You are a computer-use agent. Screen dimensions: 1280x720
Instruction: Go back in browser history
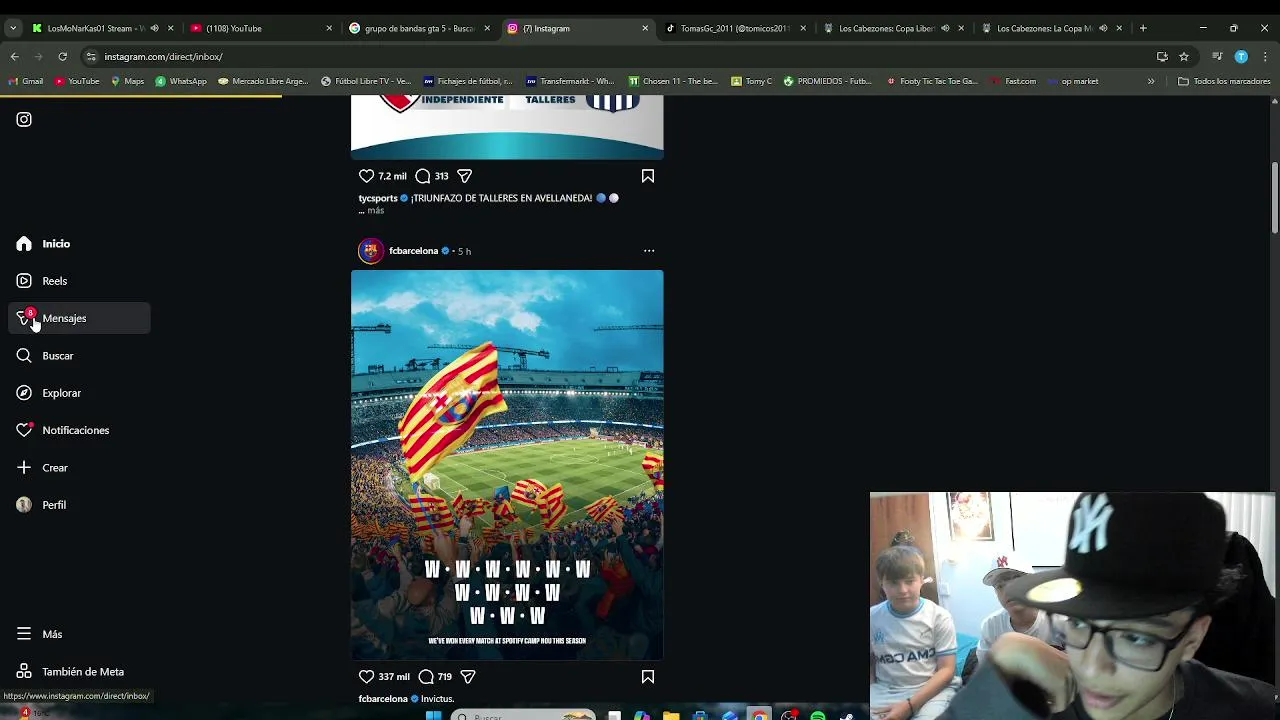coord(14,57)
